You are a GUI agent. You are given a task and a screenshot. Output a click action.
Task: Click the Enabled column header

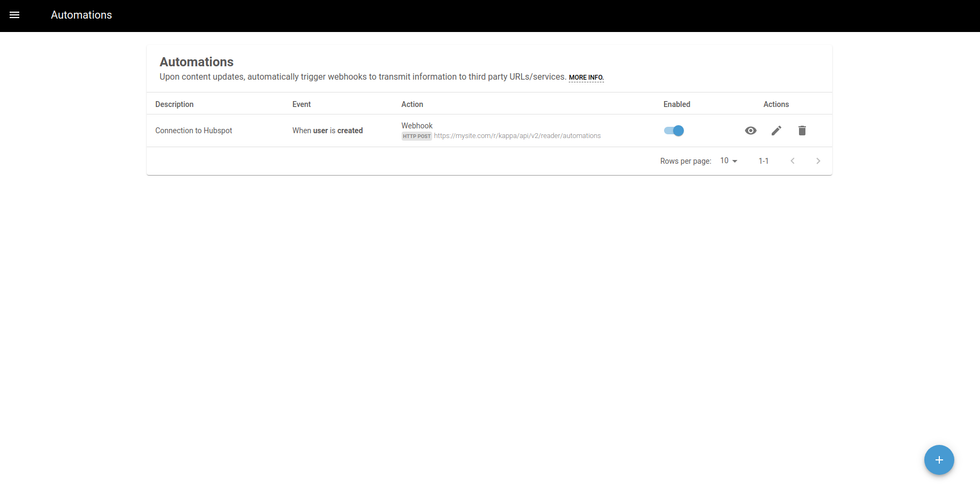[677, 104]
